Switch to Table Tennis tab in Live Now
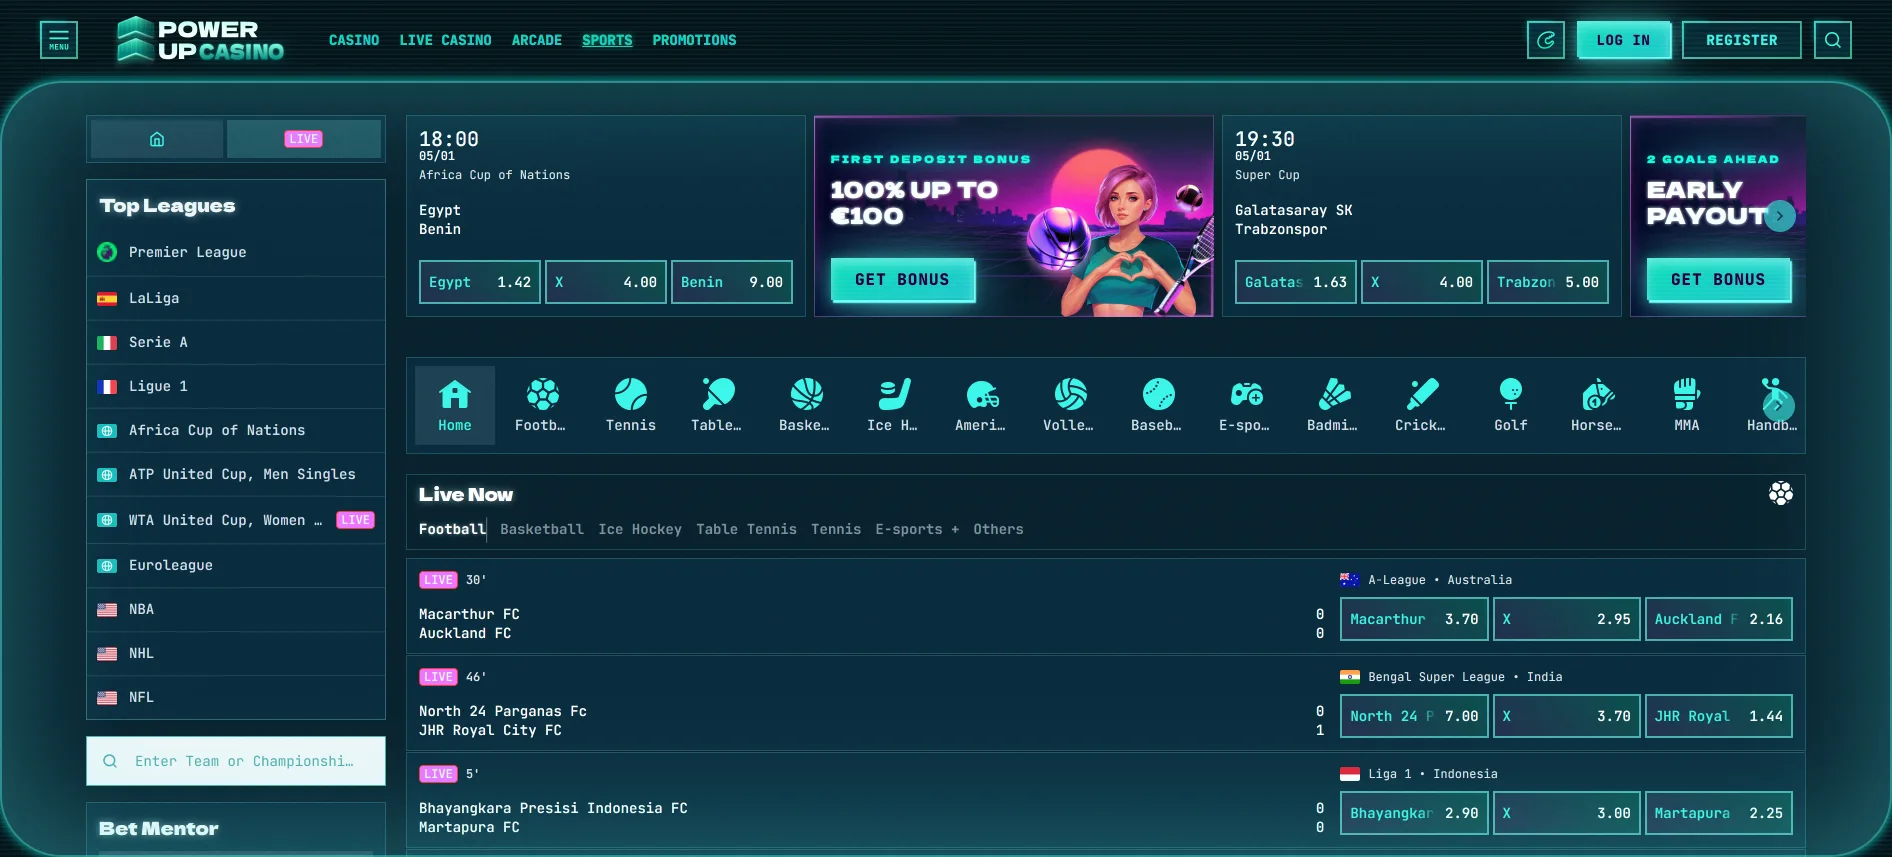 [x=746, y=529]
